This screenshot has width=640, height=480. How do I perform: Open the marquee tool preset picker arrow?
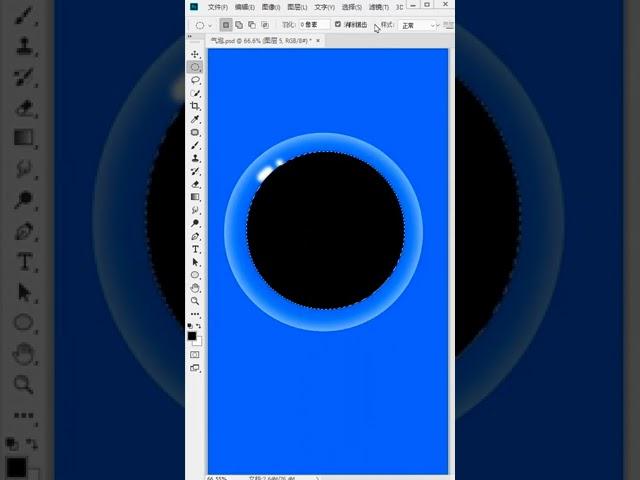point(212,25)
